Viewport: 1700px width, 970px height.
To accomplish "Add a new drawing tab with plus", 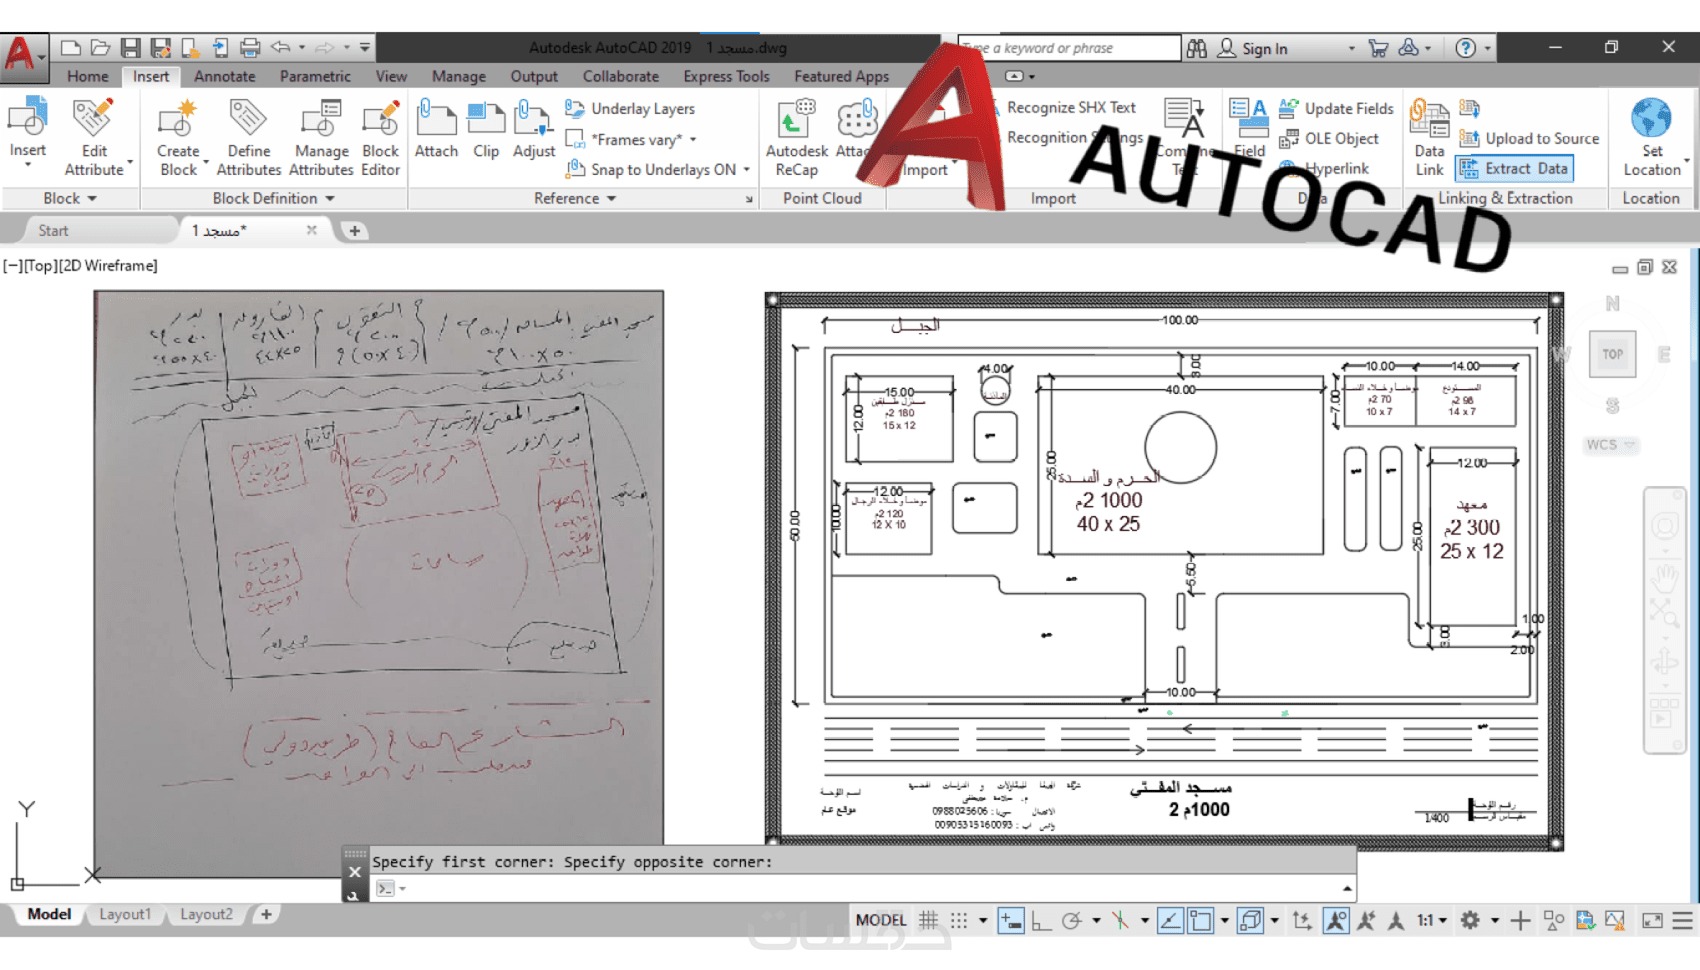I will 354,231.
